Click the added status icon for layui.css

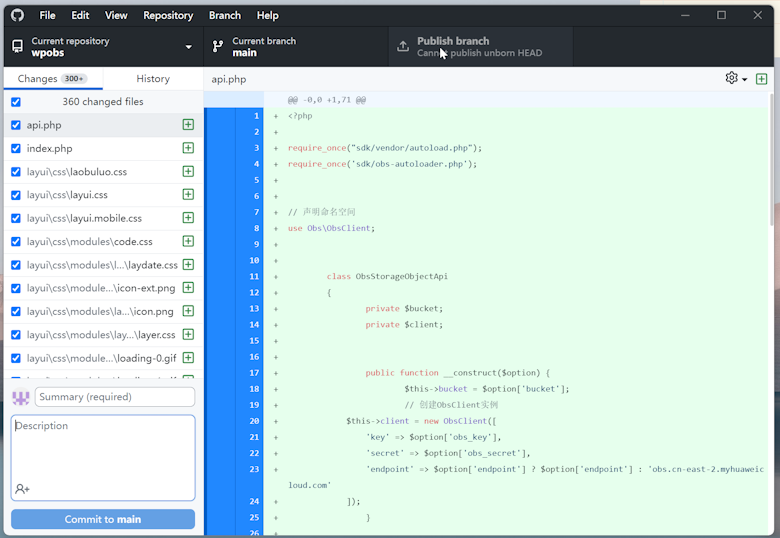[188, 194]
